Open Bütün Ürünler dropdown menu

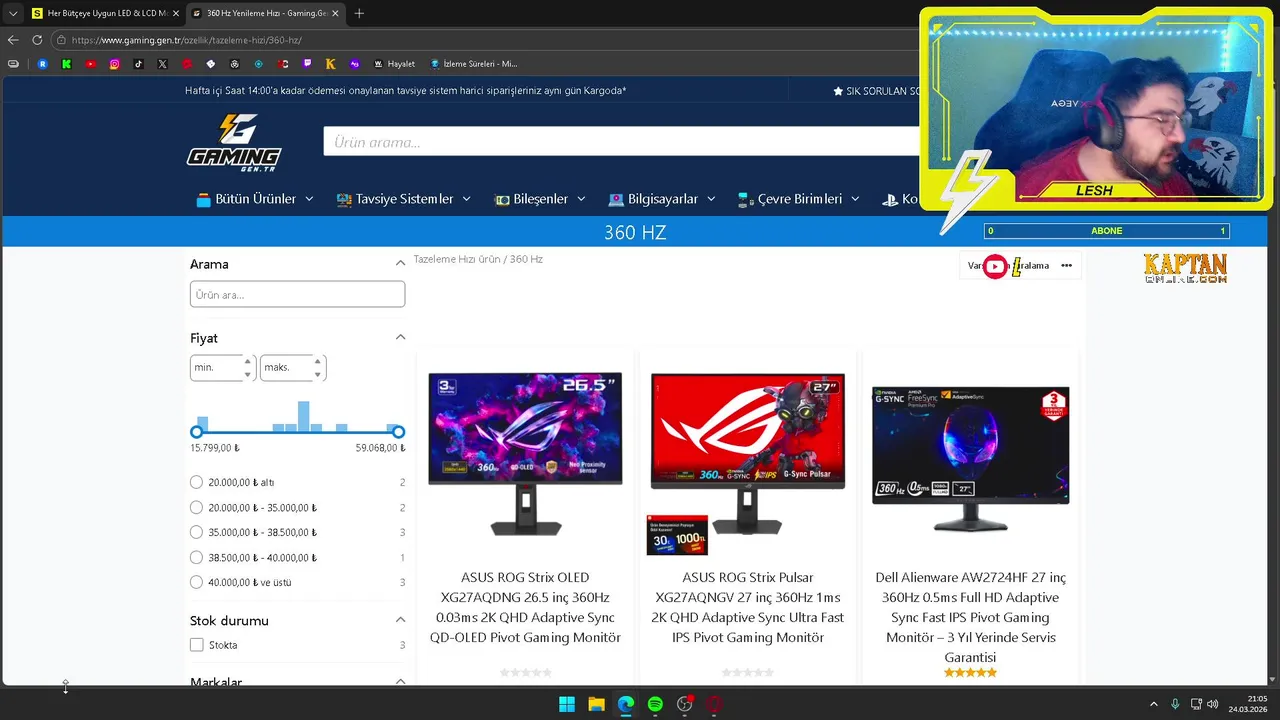pyautogui.click(x=255, y=199)
